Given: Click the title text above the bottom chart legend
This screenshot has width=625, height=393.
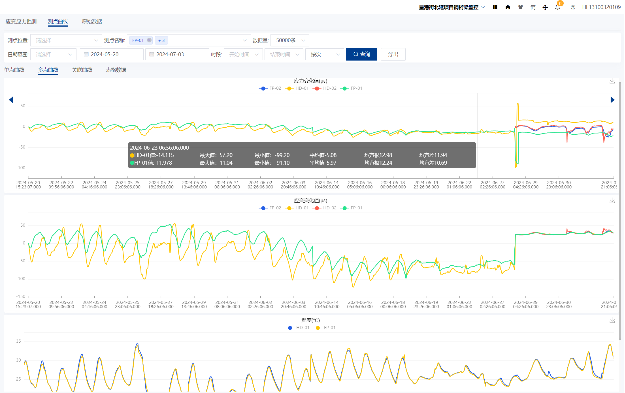Looking at the screenshot, I should [x=311, y=320].
